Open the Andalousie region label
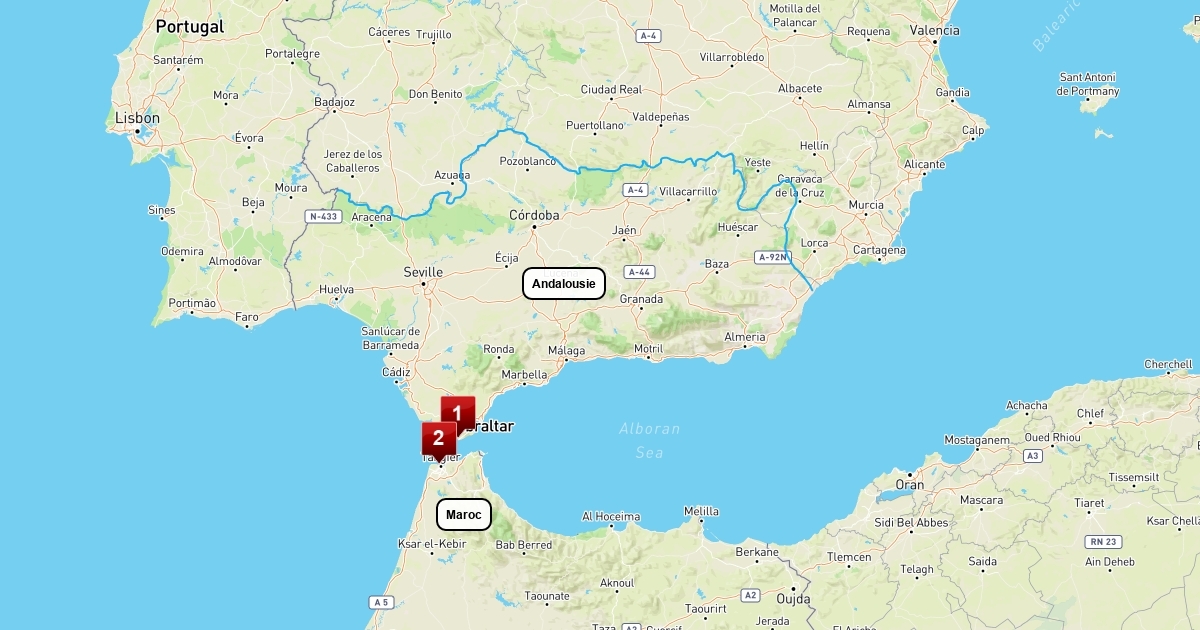 point(564,284)
